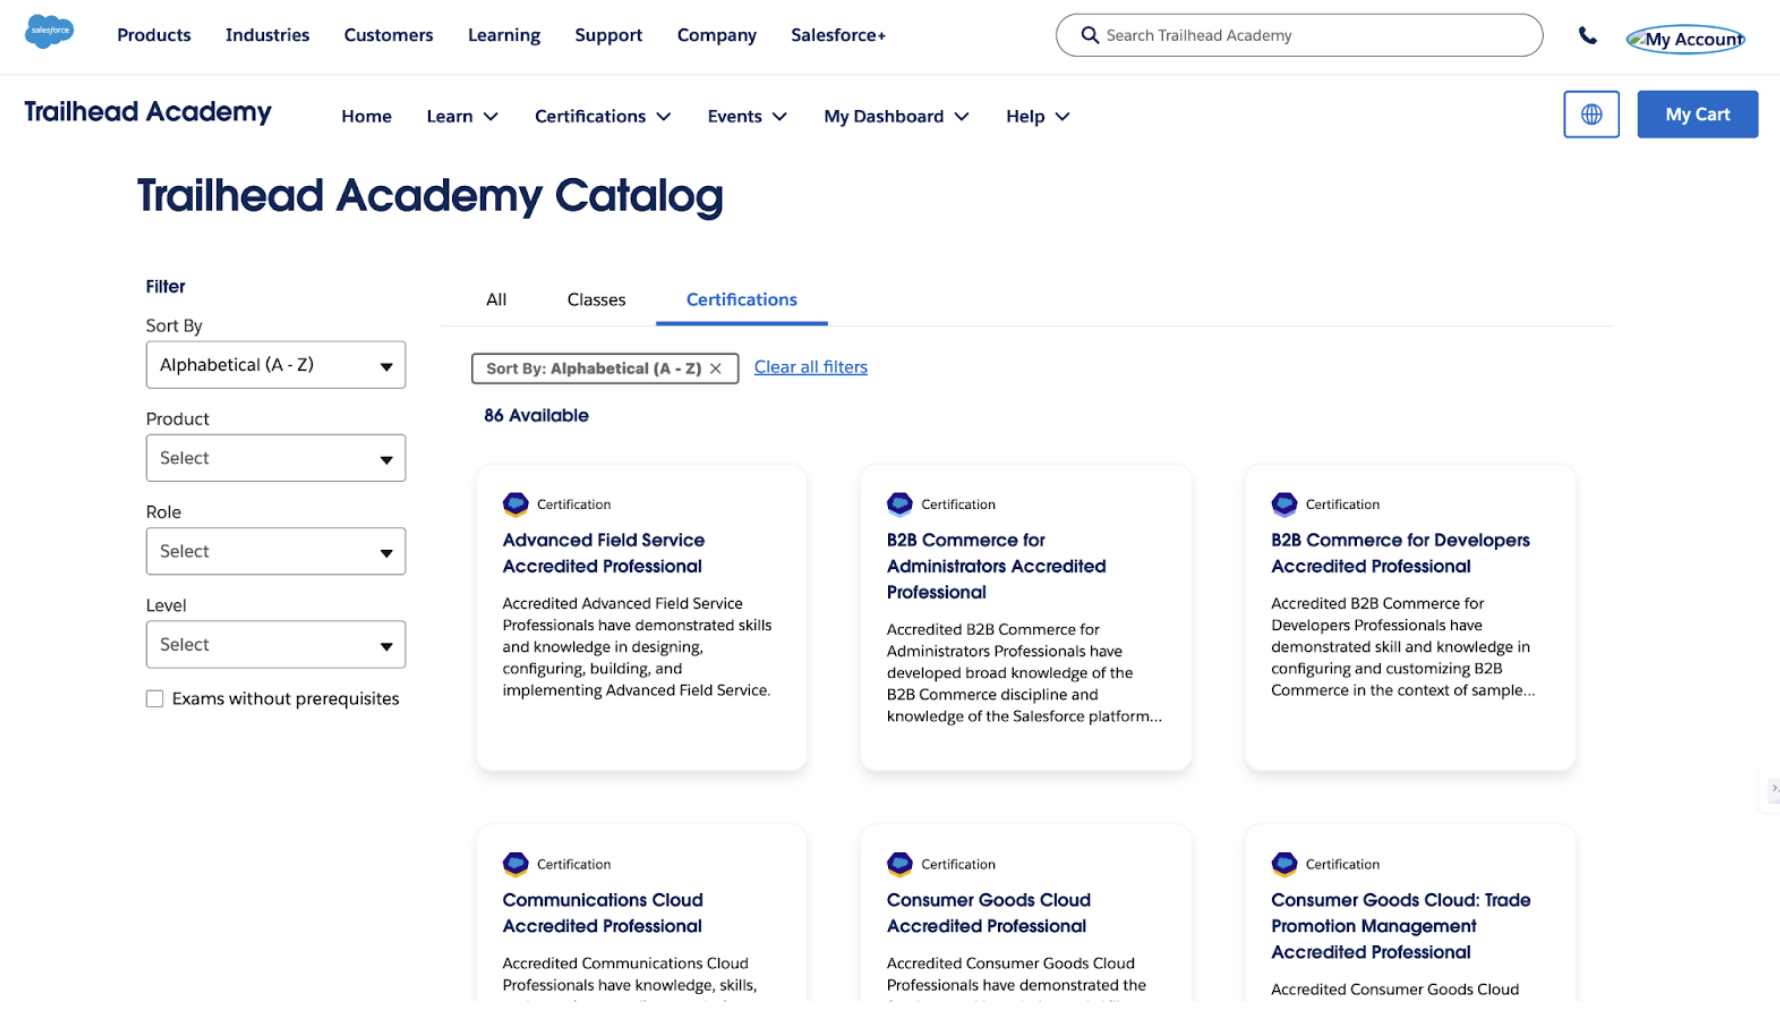Image resolution: width=1780 pixels, height=1016 pixels.
Task: Open the globe language selector
Action: (x=1591, y=114)
